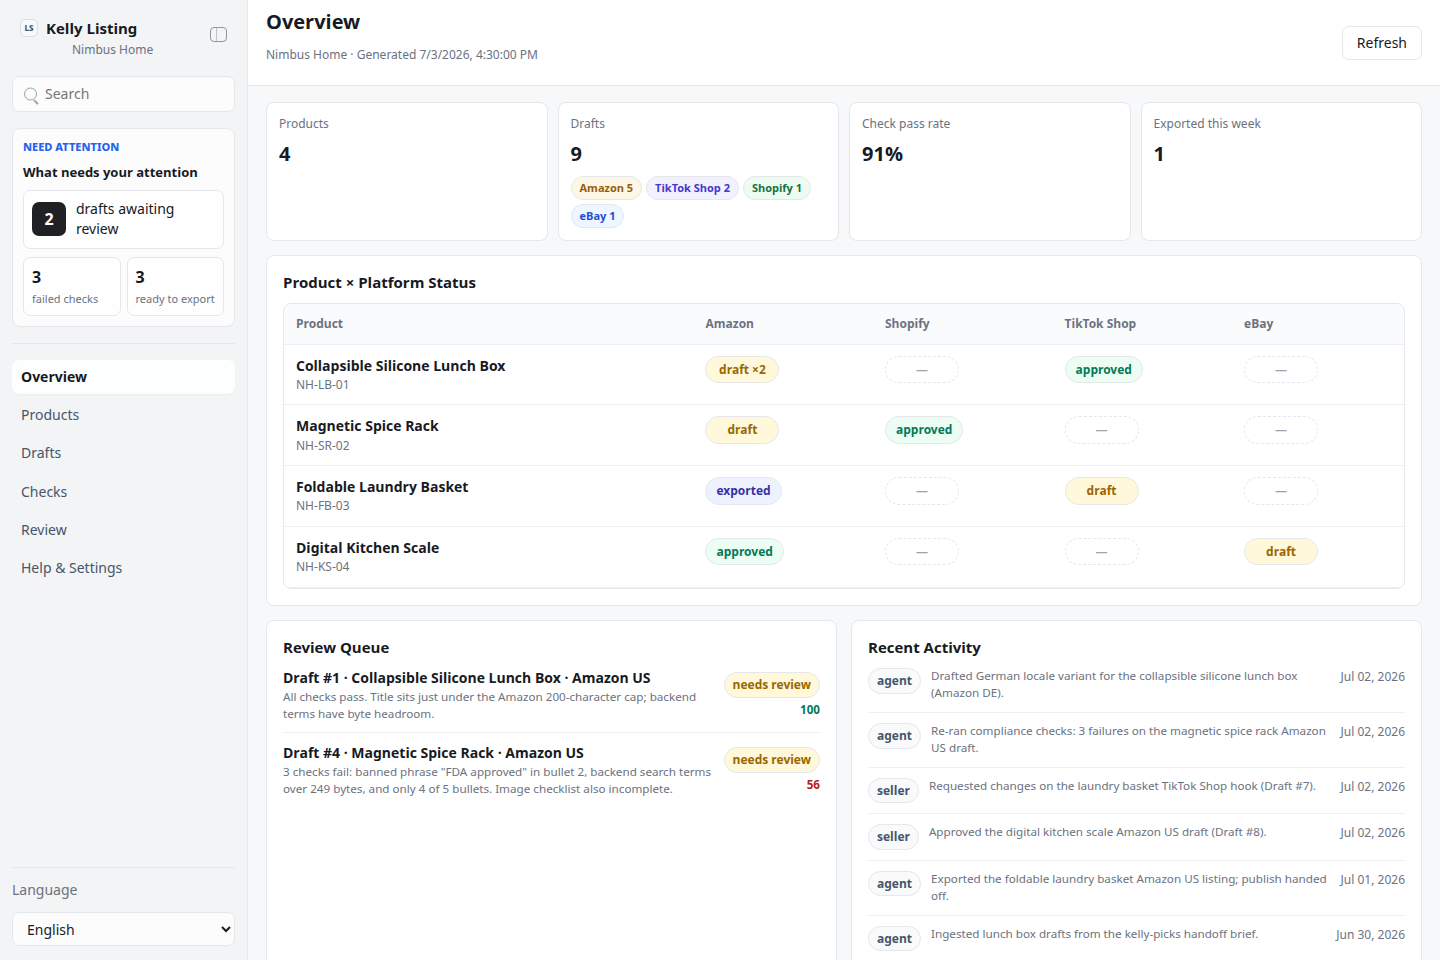
Task: Click the Amazon 5 drafts chip
Action: point(606,188)
